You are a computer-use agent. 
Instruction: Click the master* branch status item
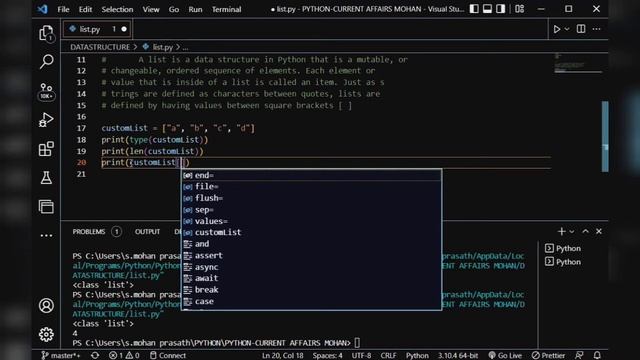pos(61,355)
